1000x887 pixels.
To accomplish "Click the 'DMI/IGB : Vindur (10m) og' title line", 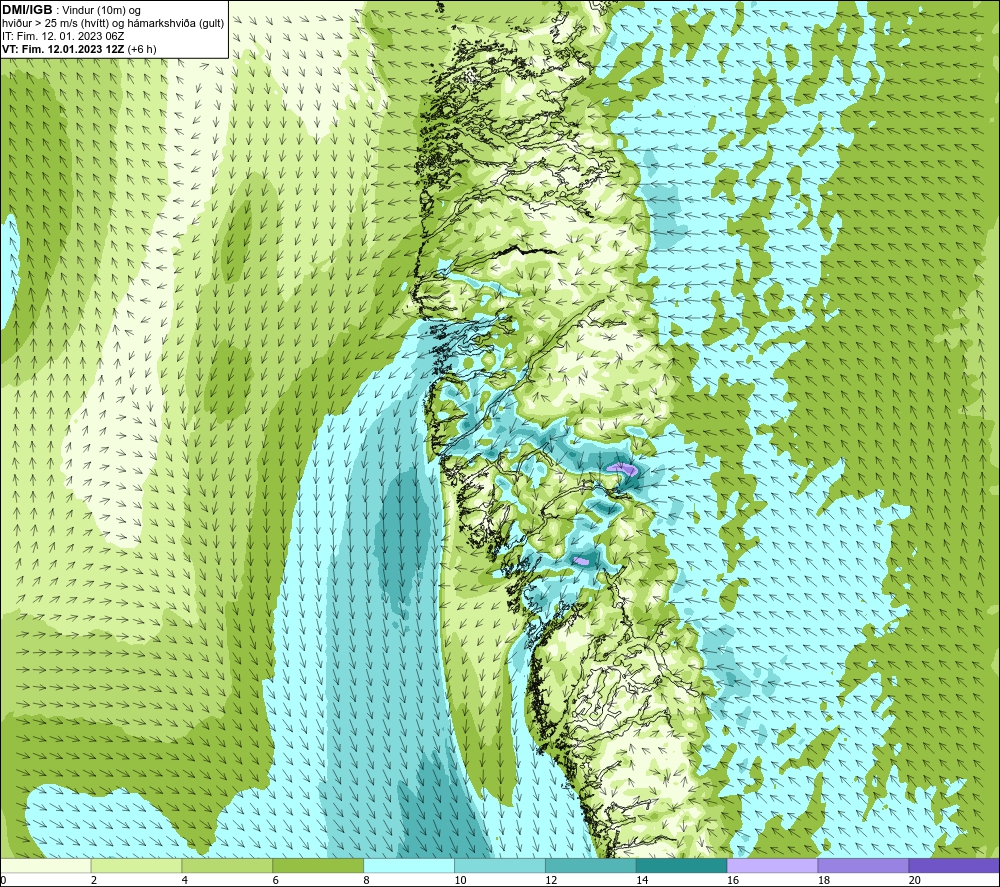I will pyautogui.click(x=71, y=10).
